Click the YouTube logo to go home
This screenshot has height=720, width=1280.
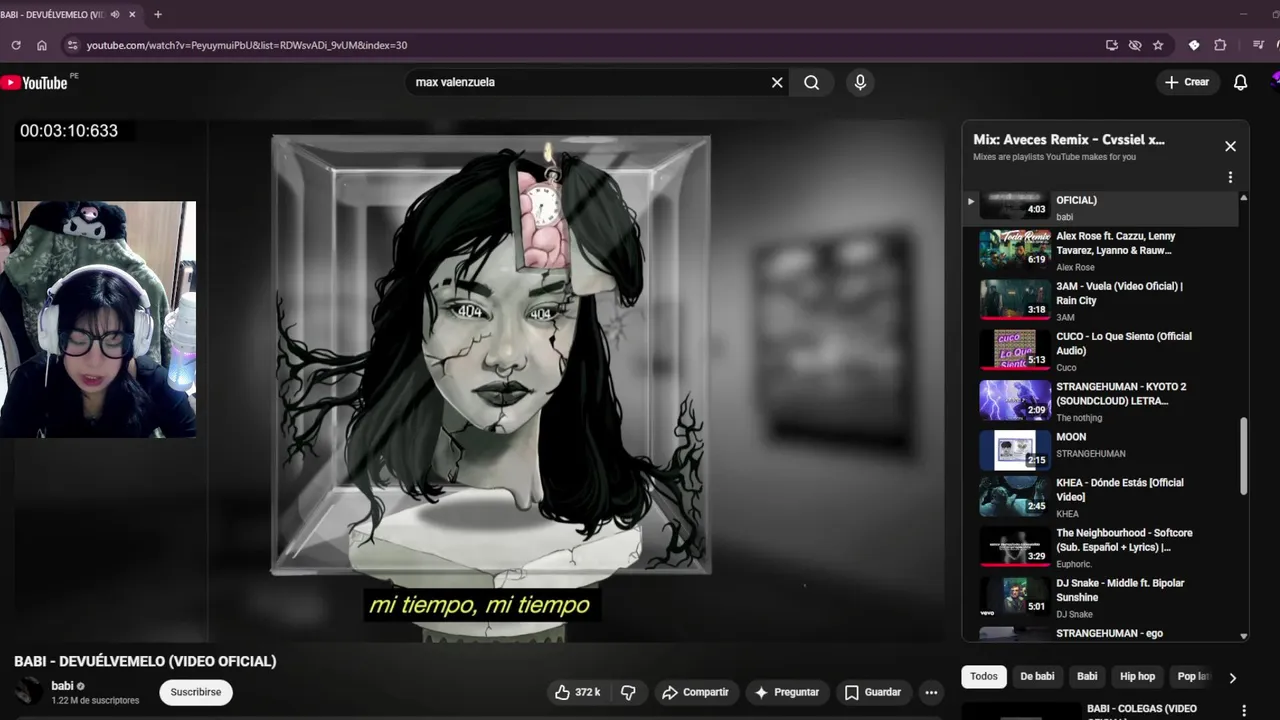point(35,83)
